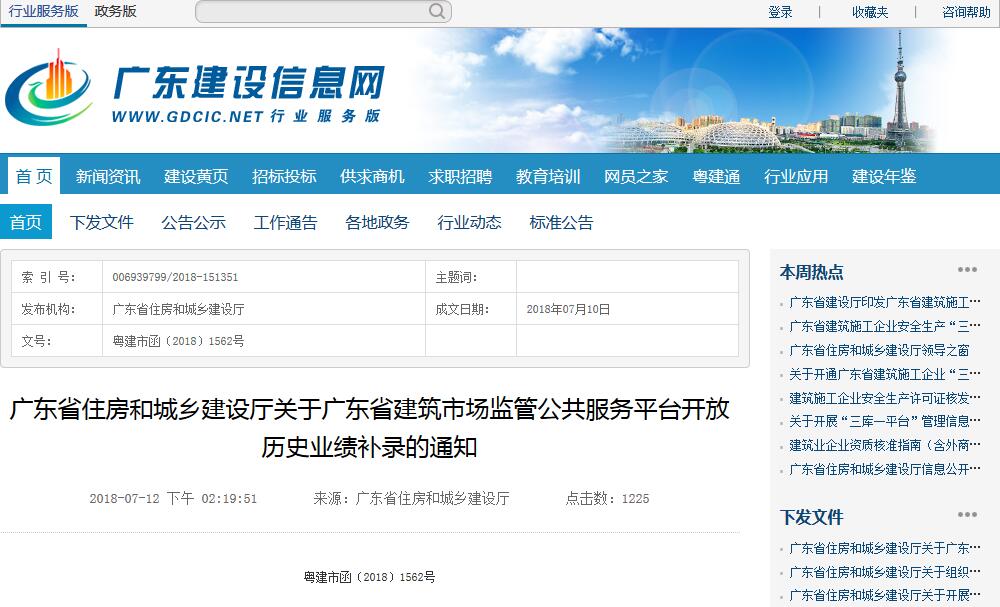Open link 广东省住房和城乡建设厅信息公开
This screenshot has width=1000, height=607.
click(885, 469)
